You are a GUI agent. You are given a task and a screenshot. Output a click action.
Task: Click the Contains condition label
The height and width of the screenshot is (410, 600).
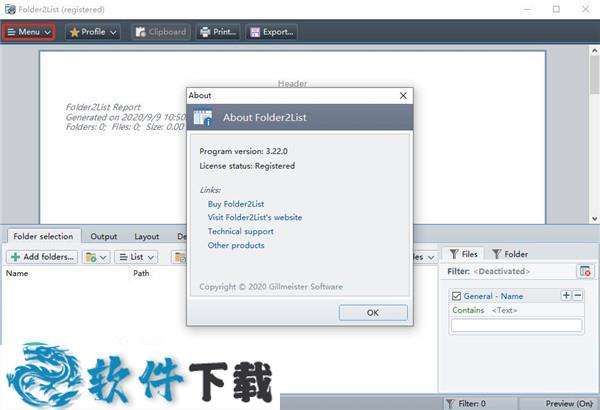tap(468, 310)
